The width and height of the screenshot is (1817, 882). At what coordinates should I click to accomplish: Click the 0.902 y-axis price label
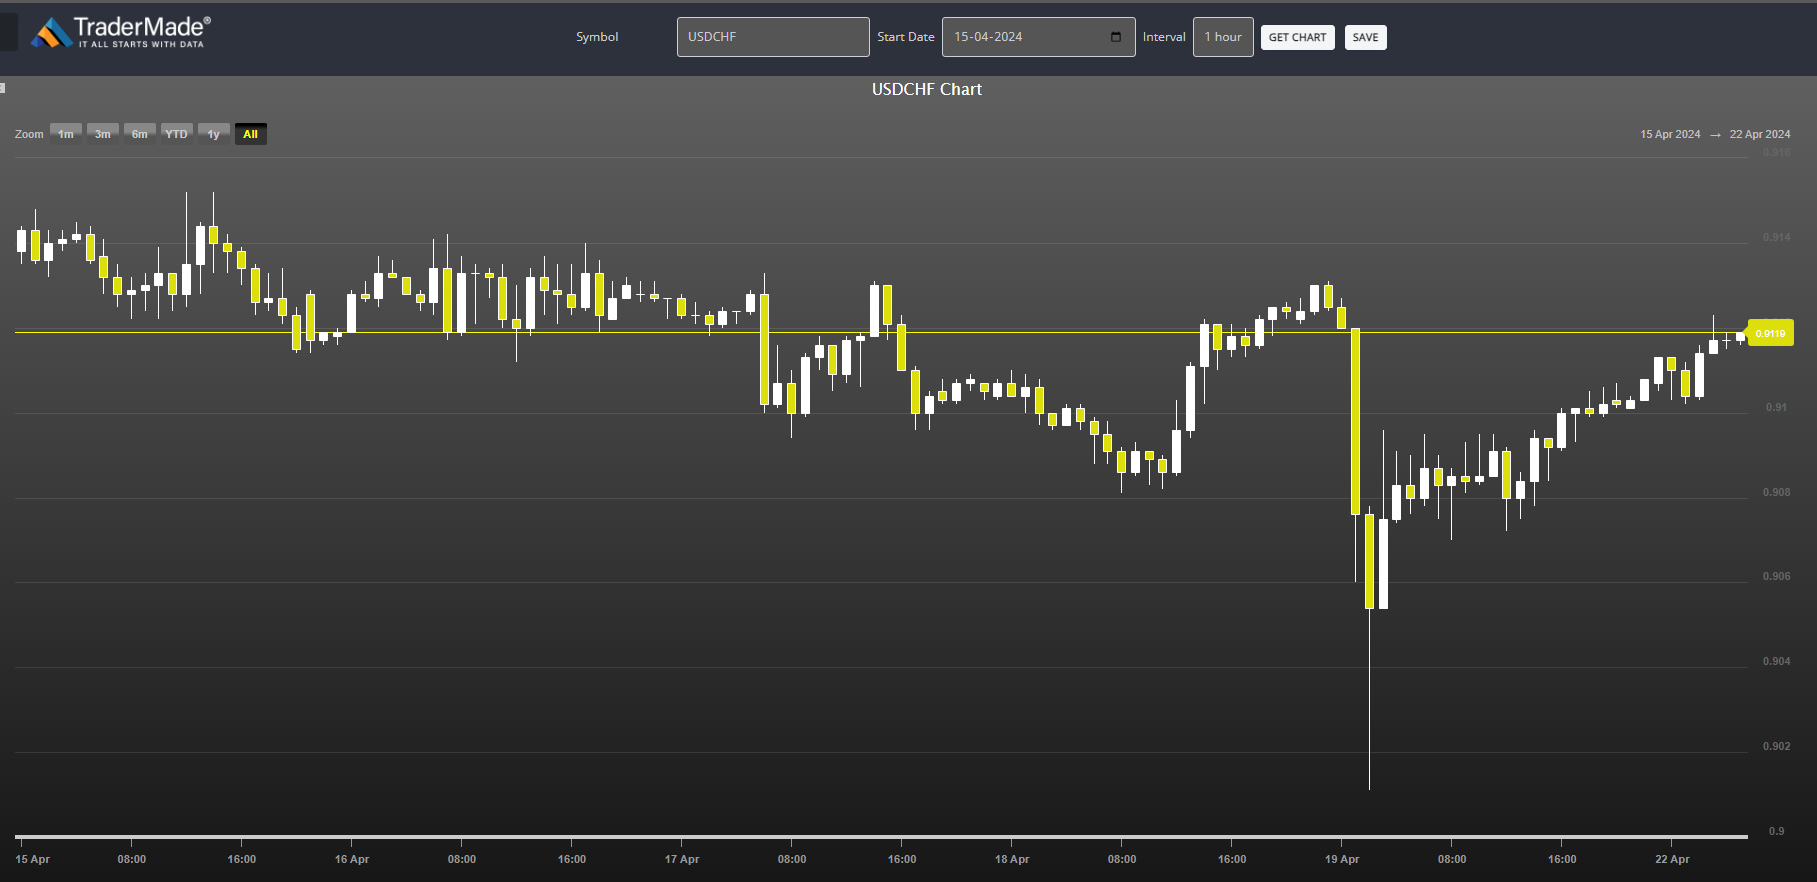[1776, 746]
